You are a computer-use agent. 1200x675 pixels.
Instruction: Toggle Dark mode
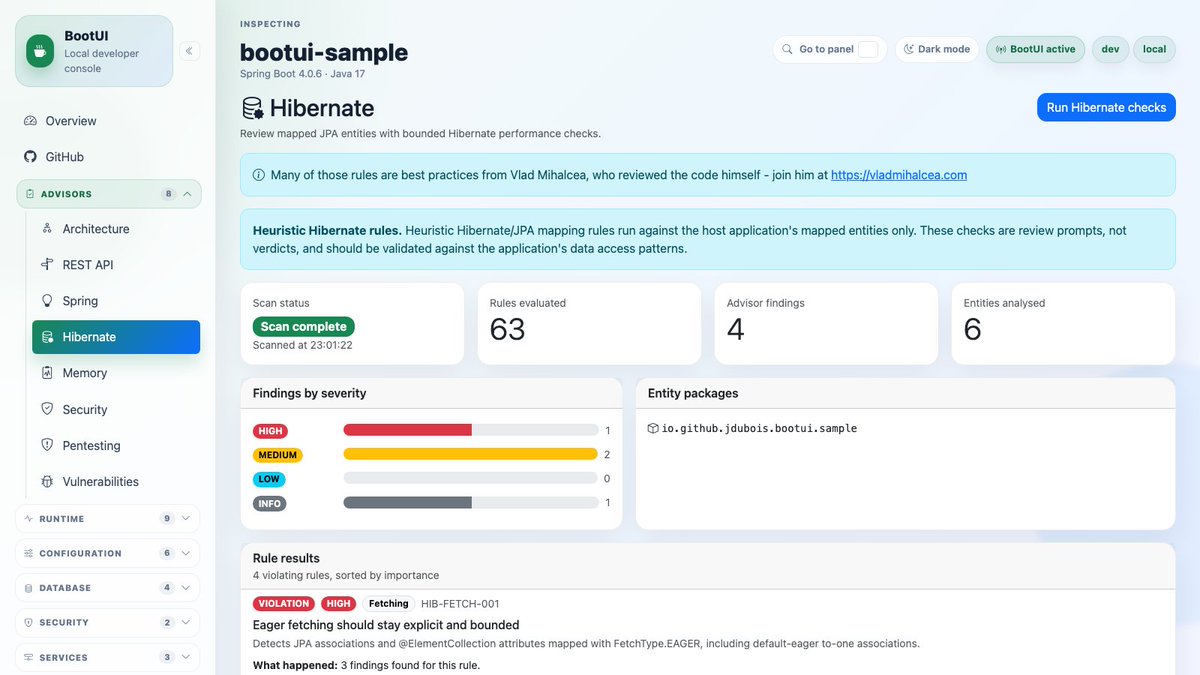point(937,49)
